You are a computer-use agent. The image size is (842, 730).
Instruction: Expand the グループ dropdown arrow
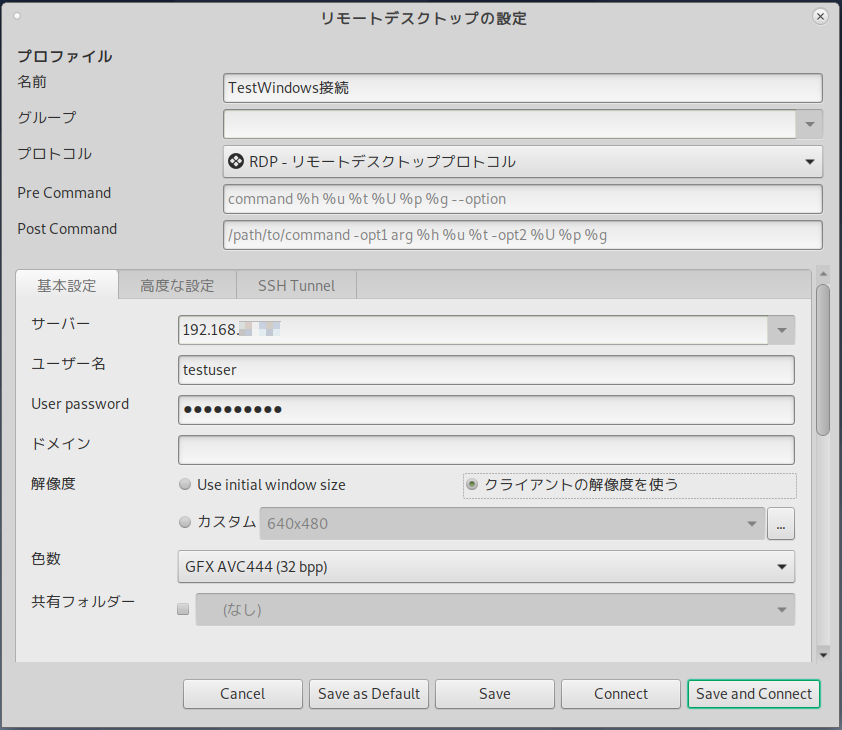(x=809, y=124)
